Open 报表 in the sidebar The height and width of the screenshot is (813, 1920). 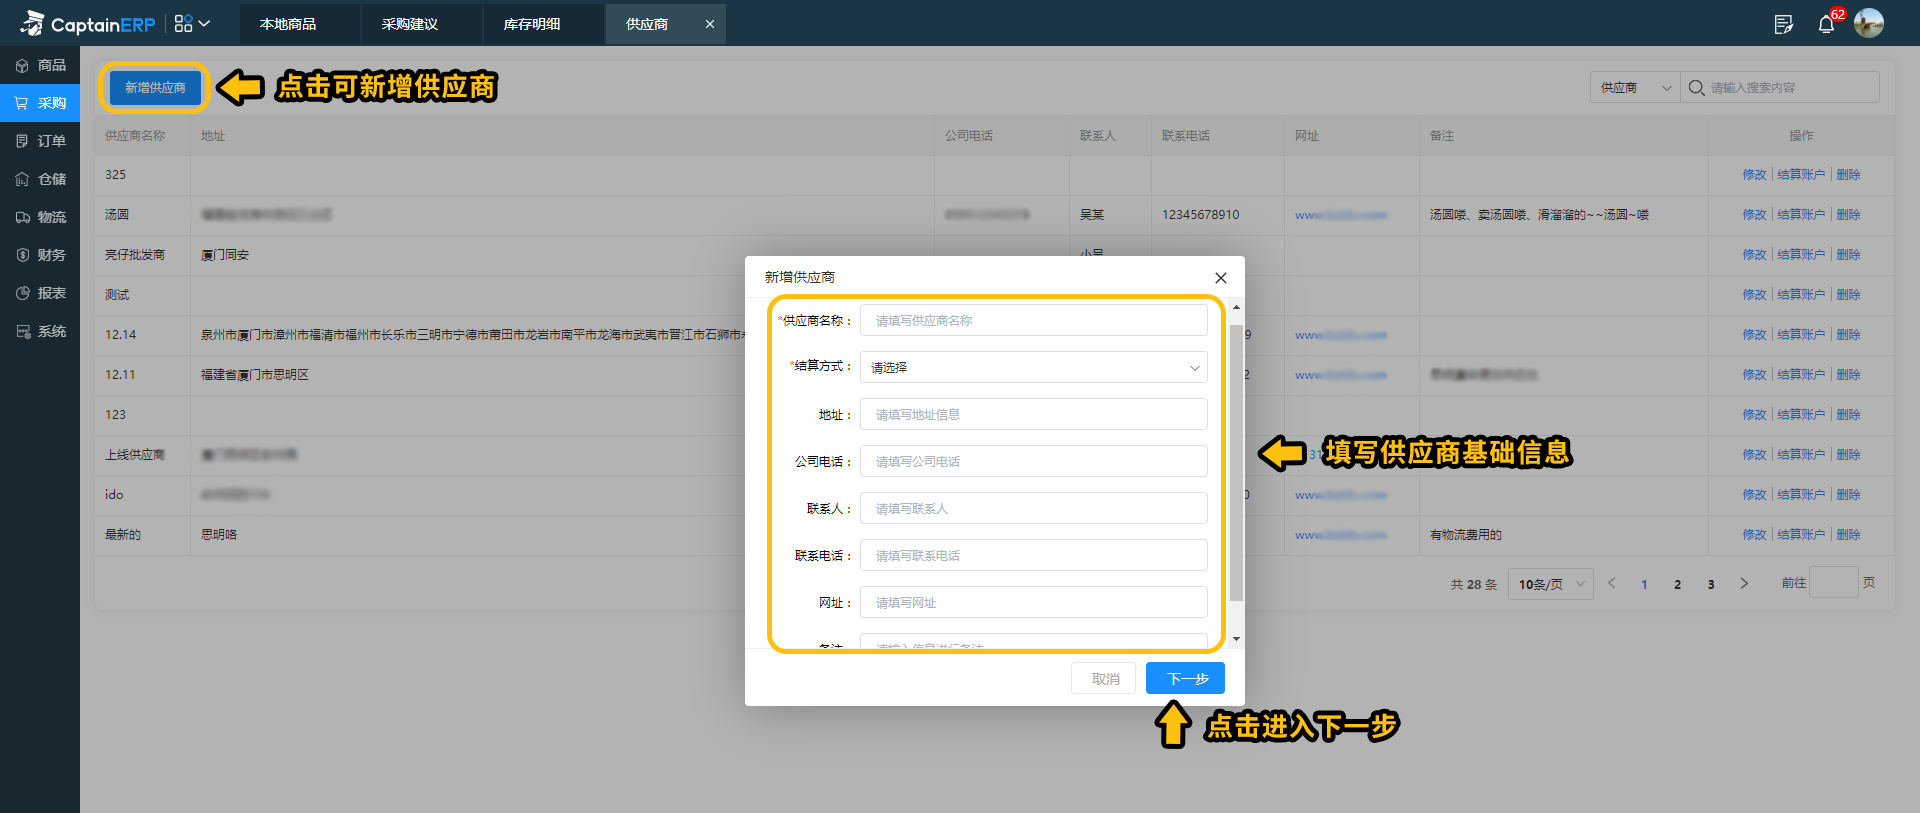pyautogui.click(x=40, y=293)
